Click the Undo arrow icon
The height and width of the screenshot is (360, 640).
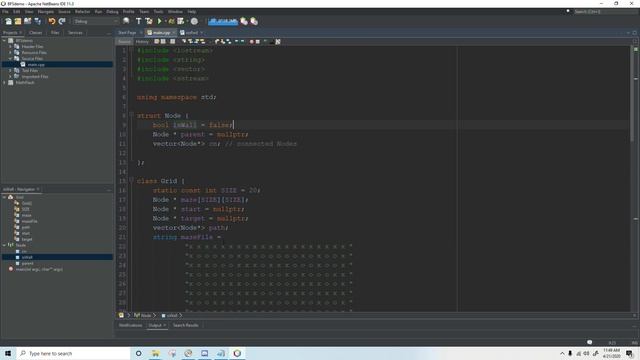click(52, 21)
